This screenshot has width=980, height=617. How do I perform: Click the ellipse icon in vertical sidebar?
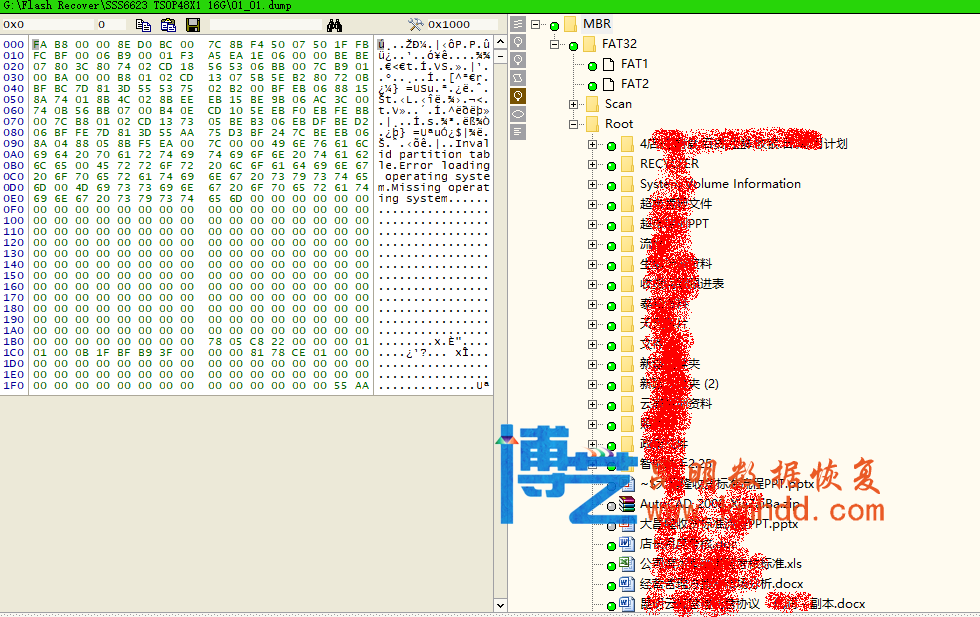518,114
